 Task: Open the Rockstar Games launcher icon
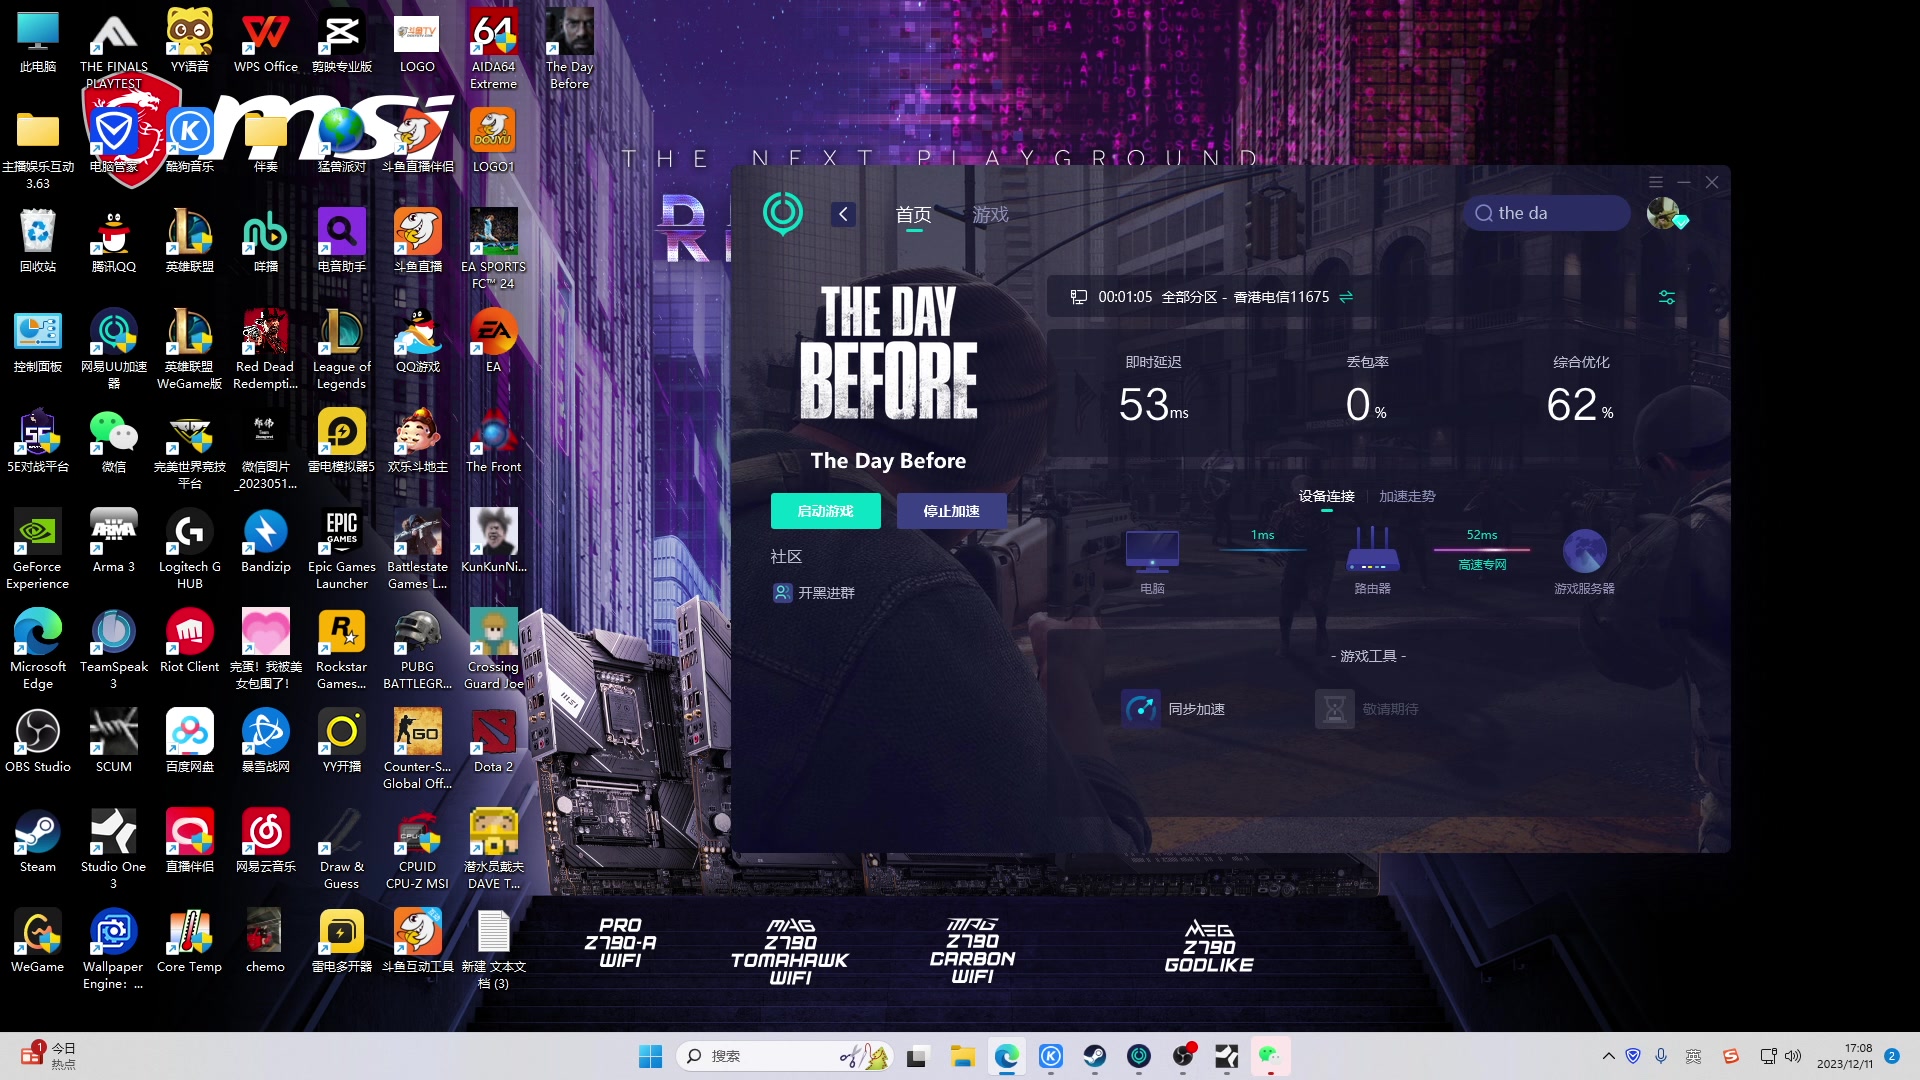click(342, 649)
